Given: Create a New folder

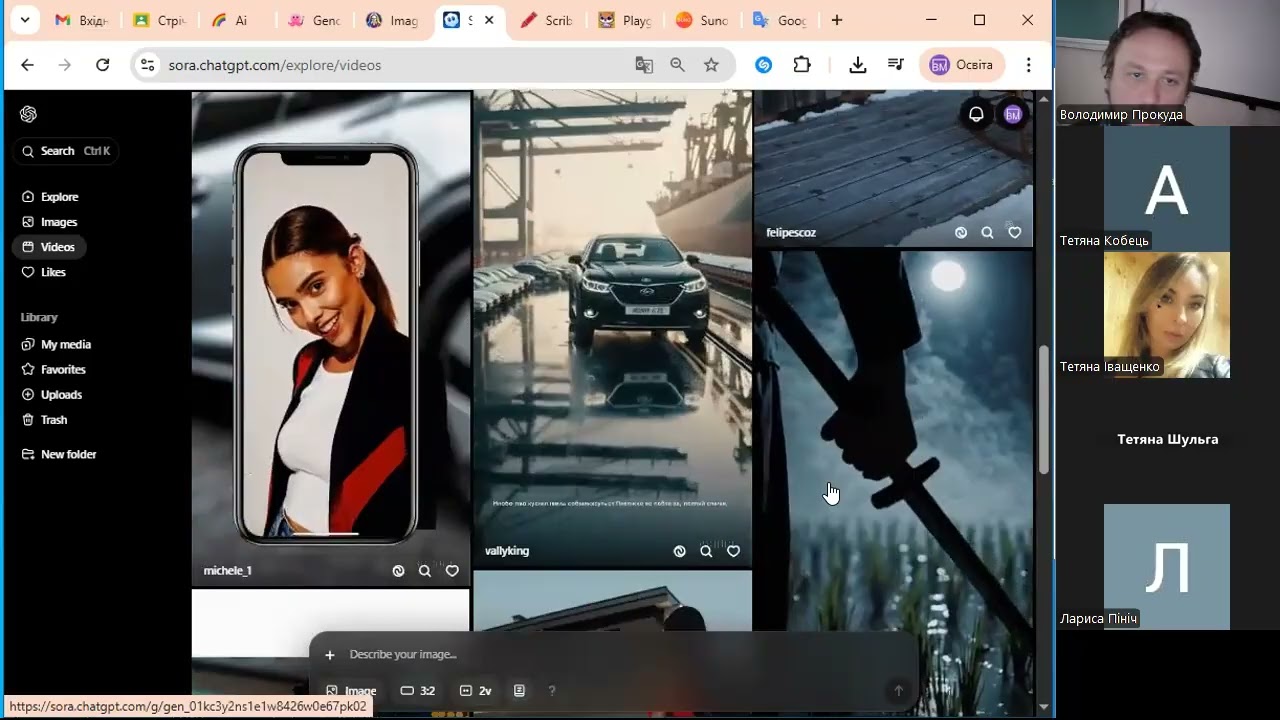Looking at the screenshot, I should click(59, 454).
